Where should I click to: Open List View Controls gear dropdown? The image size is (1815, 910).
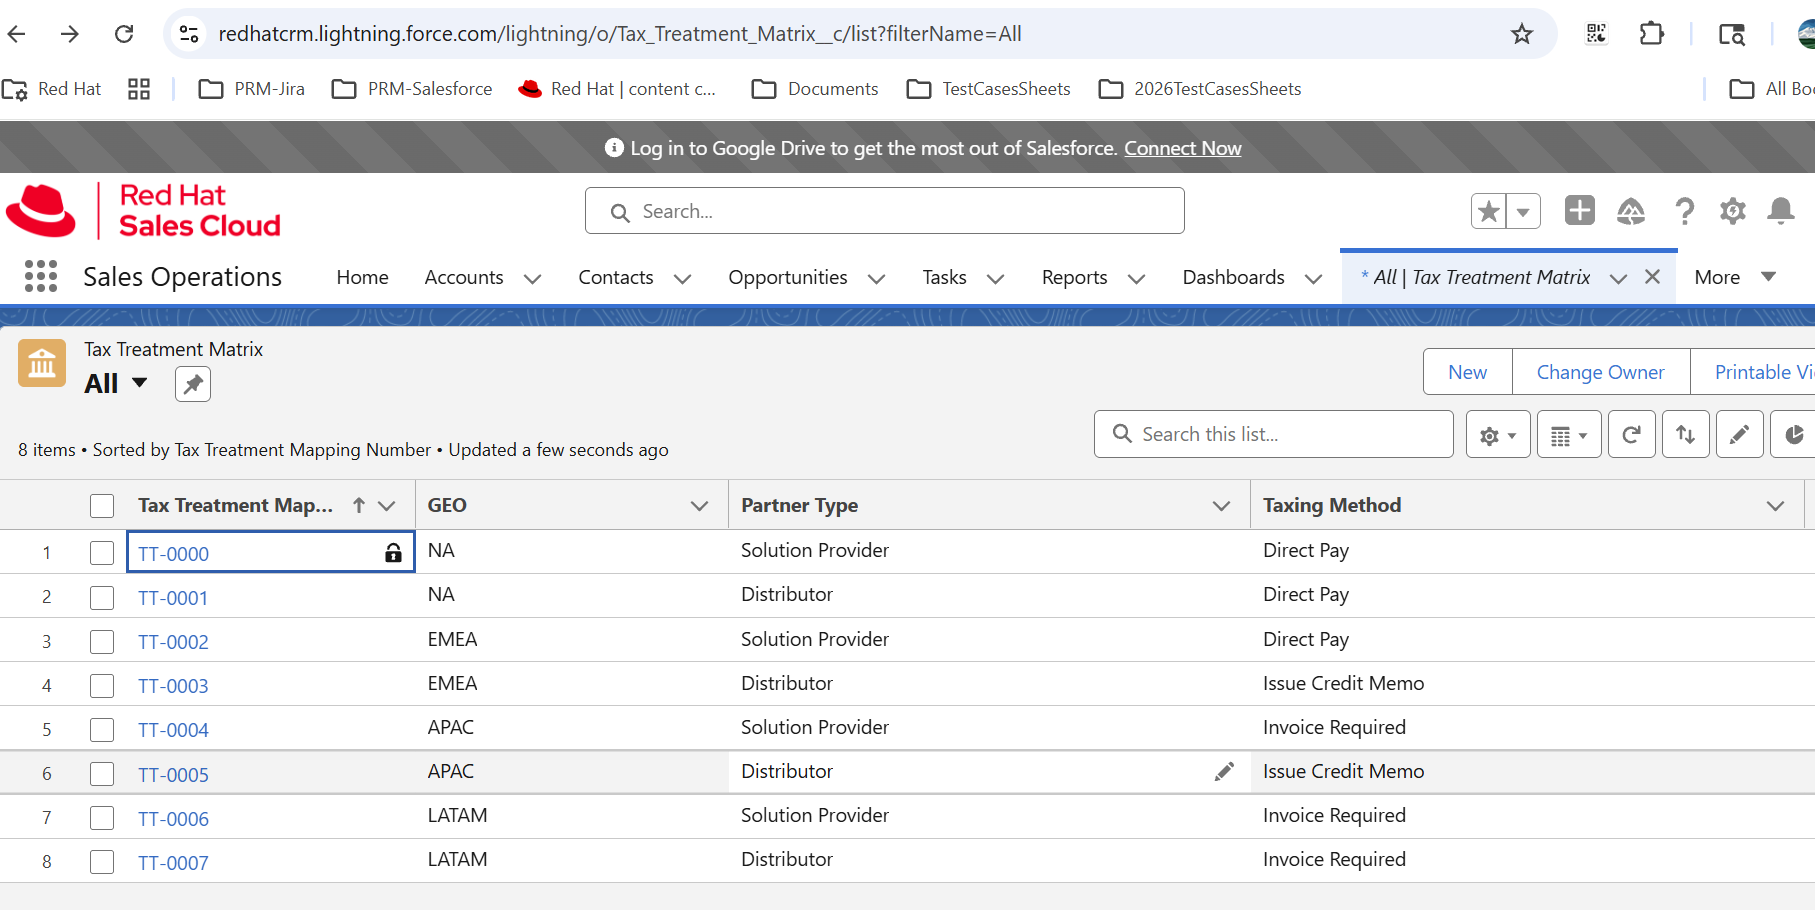(1498, 434)
